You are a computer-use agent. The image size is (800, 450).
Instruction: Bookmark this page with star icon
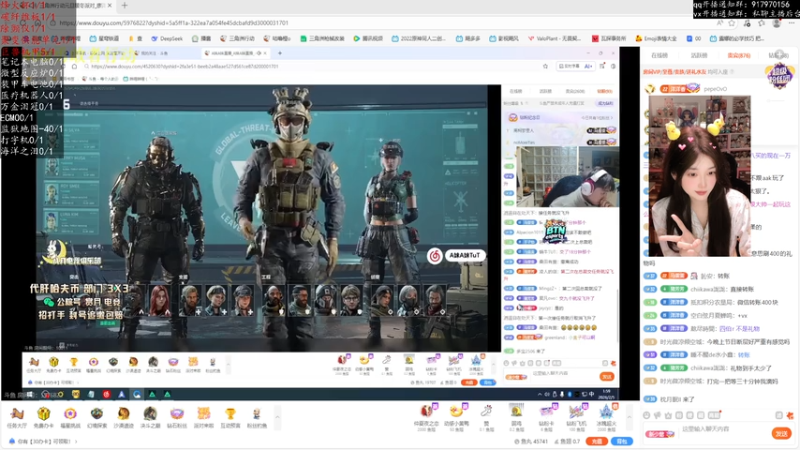tap(732, 23)
